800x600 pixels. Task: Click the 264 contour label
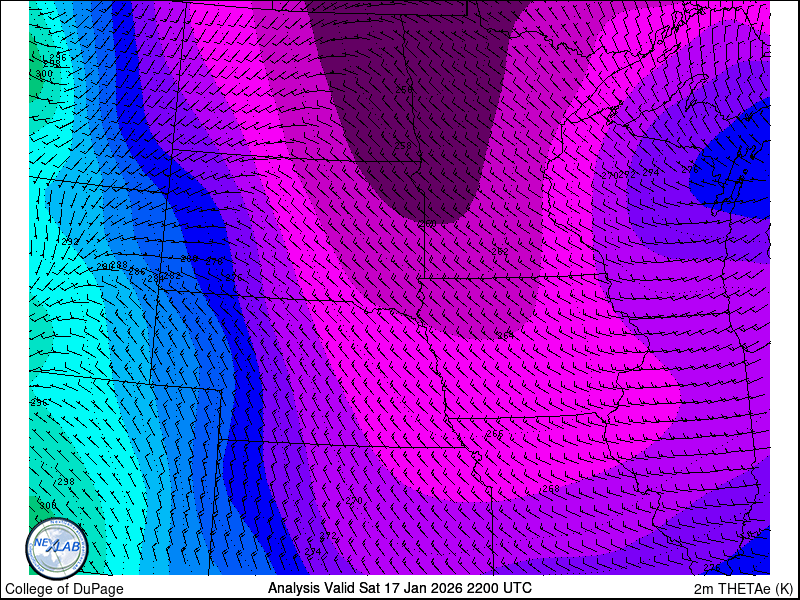click(505, 336)
